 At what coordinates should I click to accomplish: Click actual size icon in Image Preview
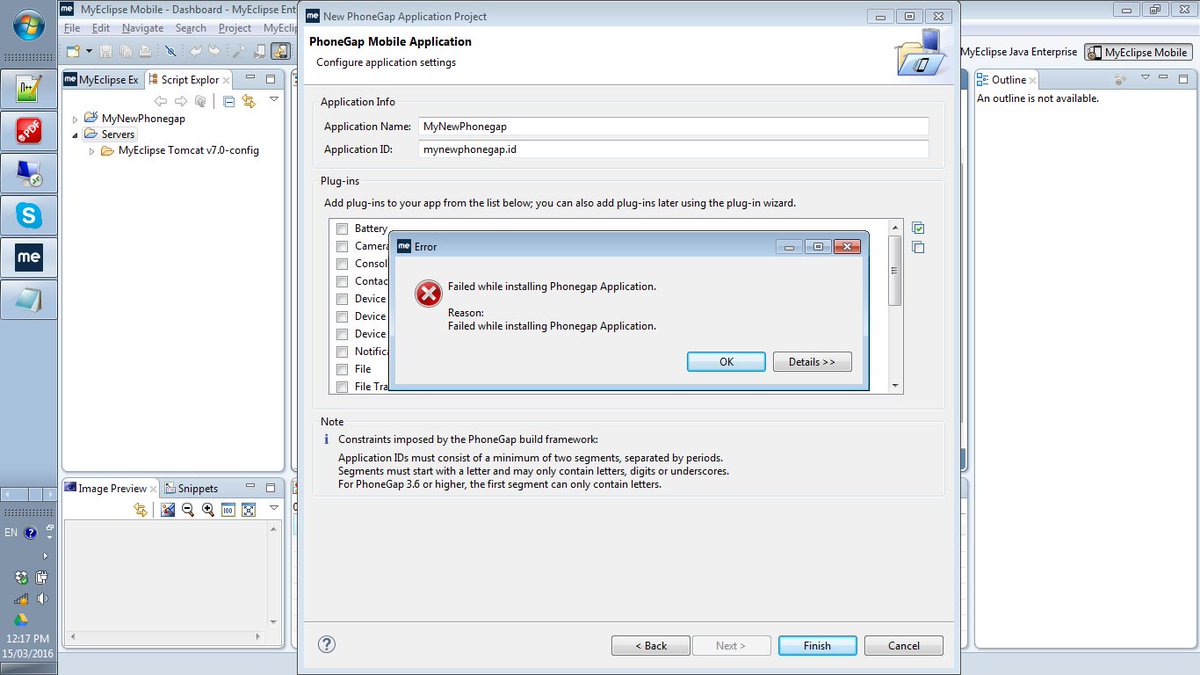coord(227,510)
